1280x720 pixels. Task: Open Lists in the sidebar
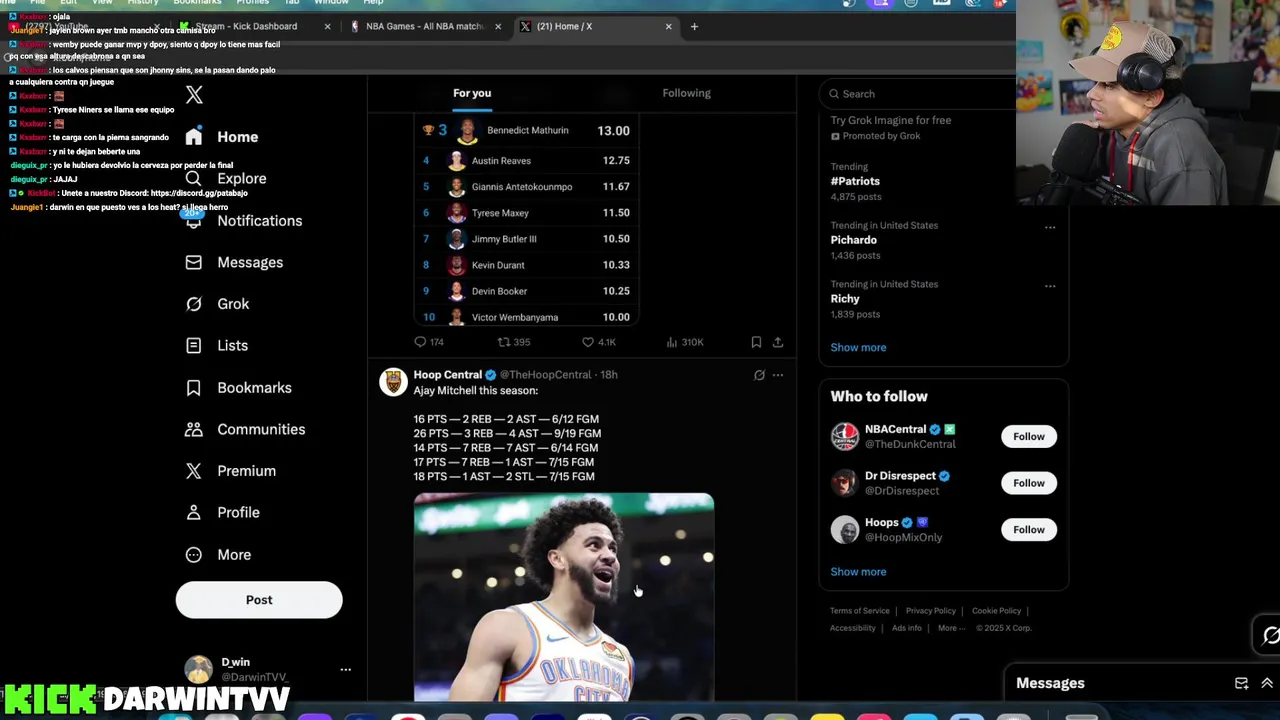217,346
